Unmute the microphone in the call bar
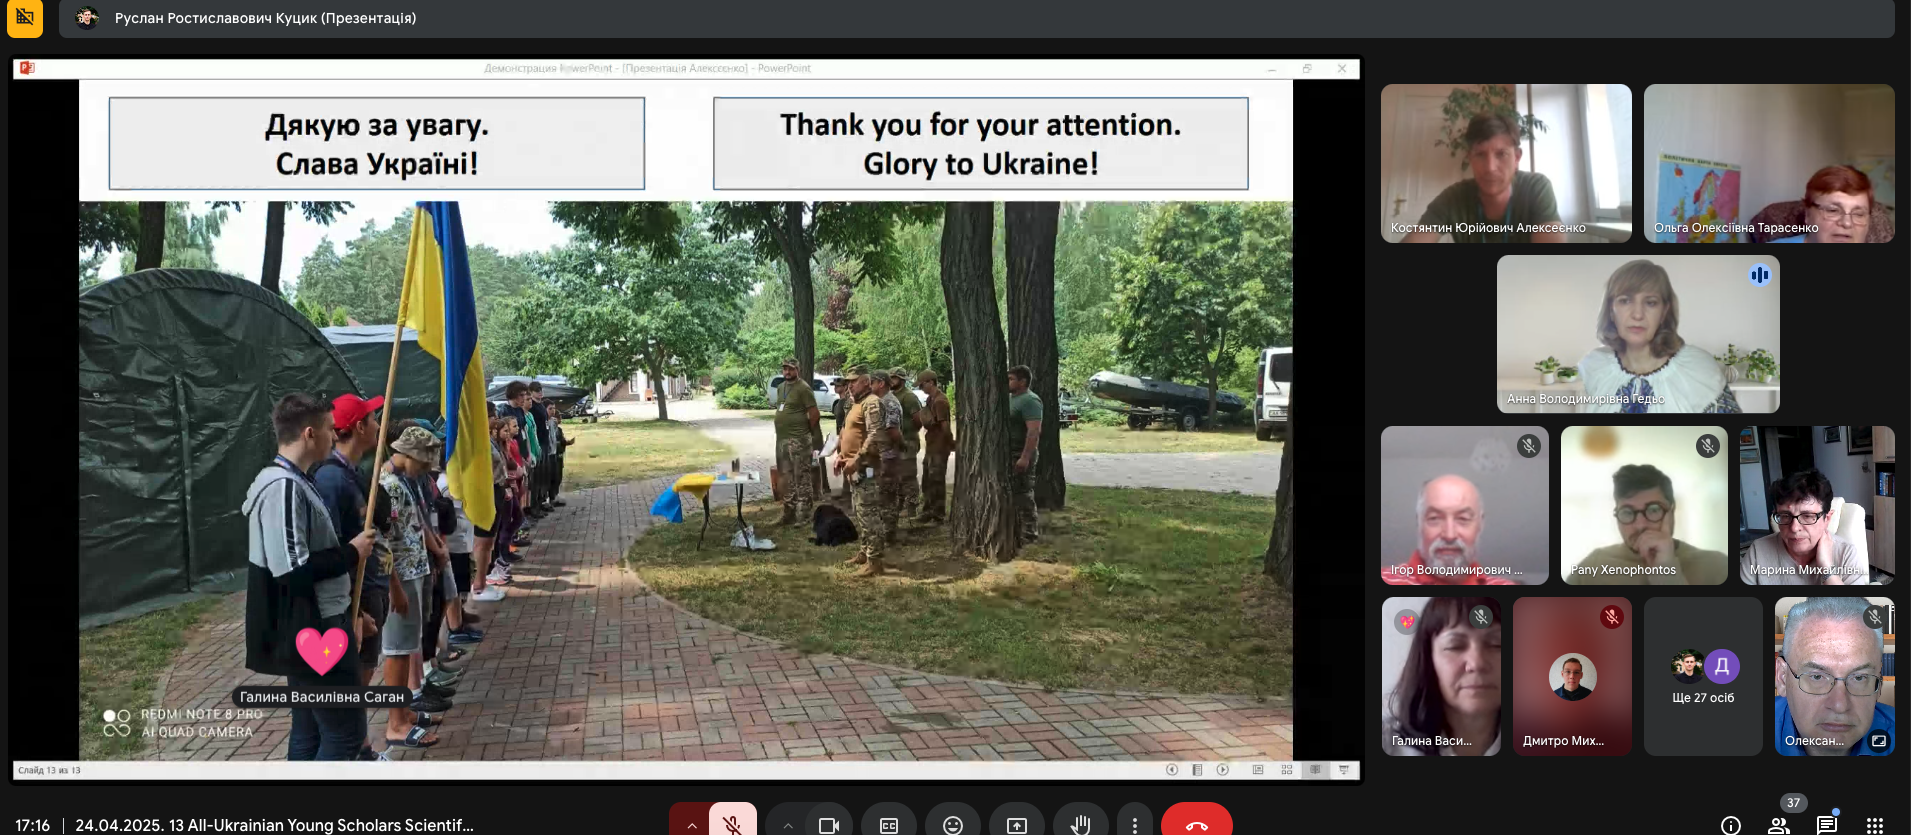 (733, 823)
